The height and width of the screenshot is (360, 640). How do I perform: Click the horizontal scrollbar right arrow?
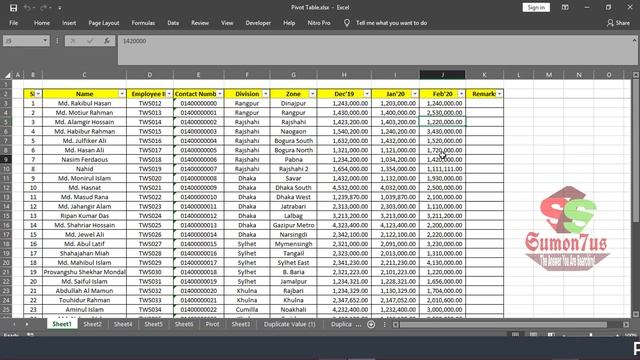click(626, 324)
